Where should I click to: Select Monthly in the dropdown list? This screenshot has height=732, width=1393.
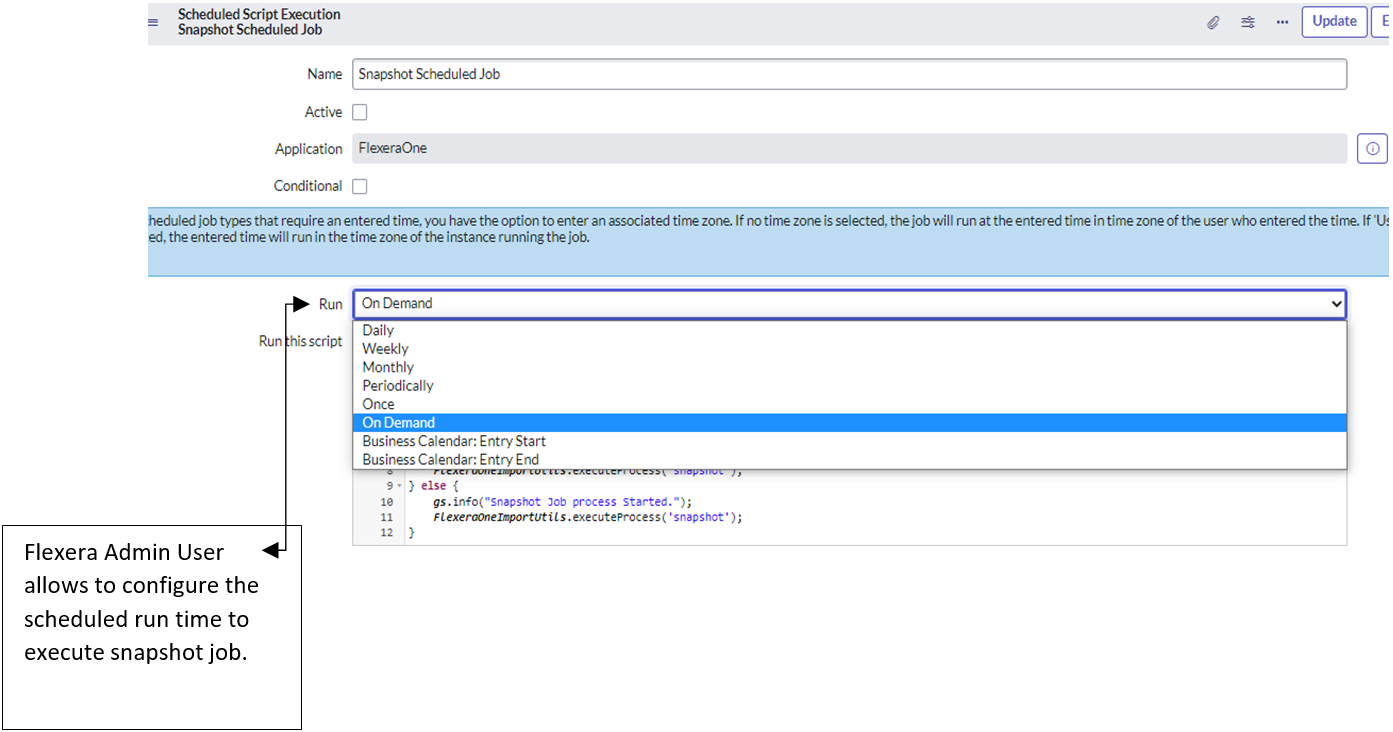click(388, 367)
